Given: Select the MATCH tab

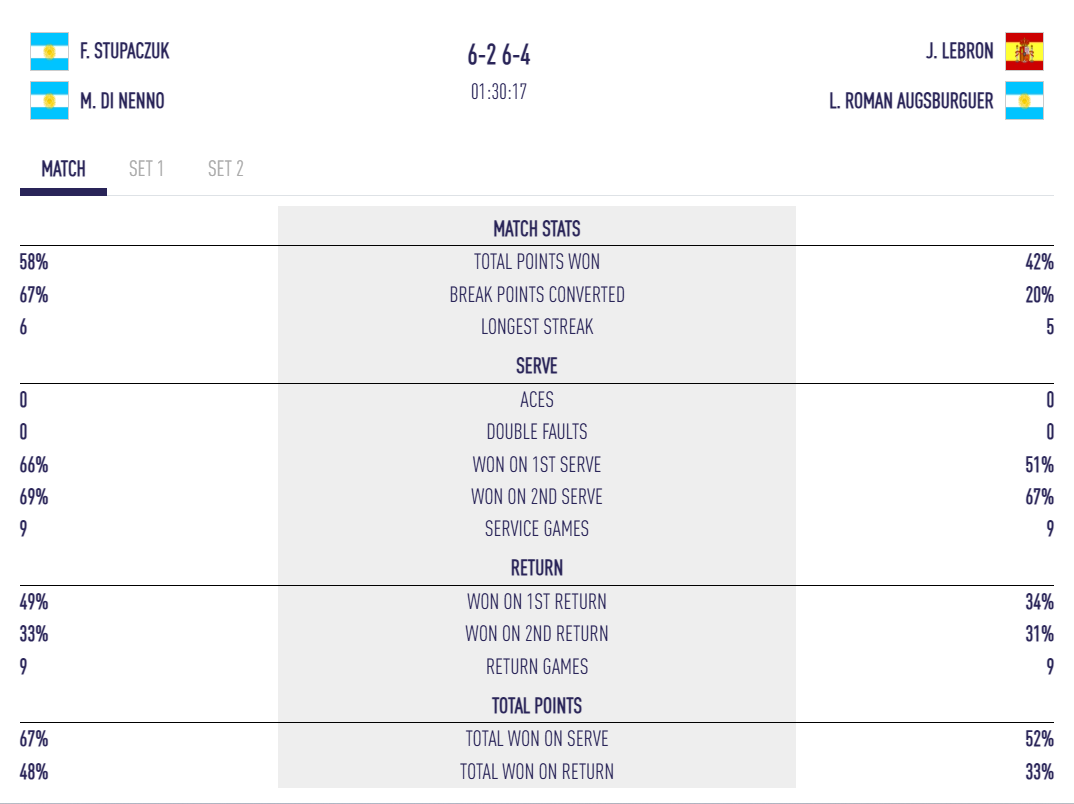Looking at the screenshot, I should point(63,169).
